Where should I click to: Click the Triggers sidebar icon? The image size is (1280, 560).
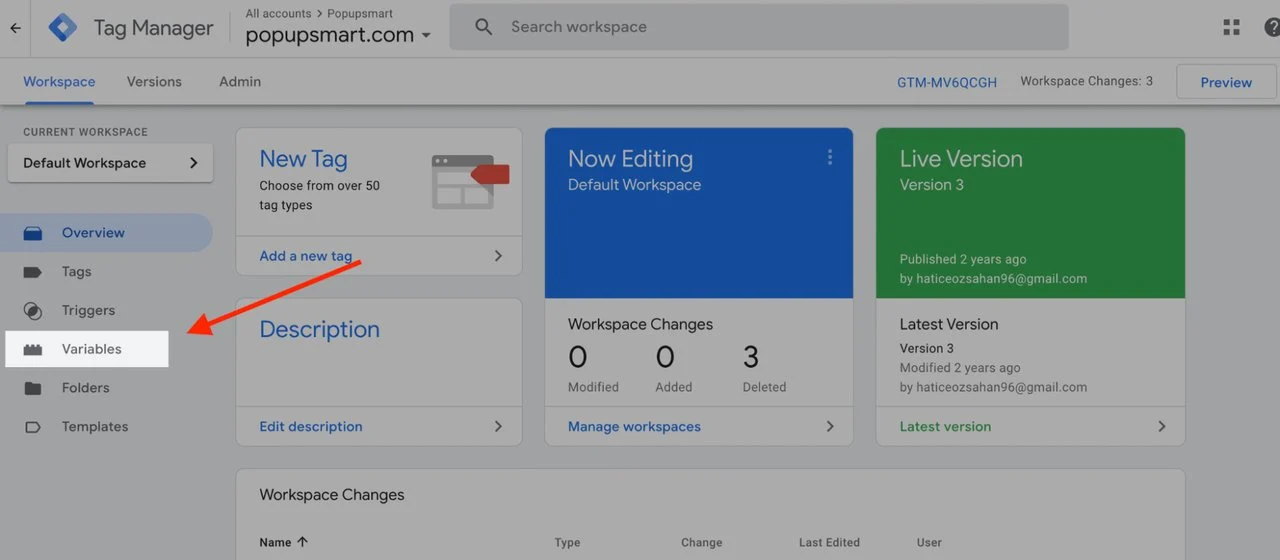pyautogui.click(x=33, y=311)
